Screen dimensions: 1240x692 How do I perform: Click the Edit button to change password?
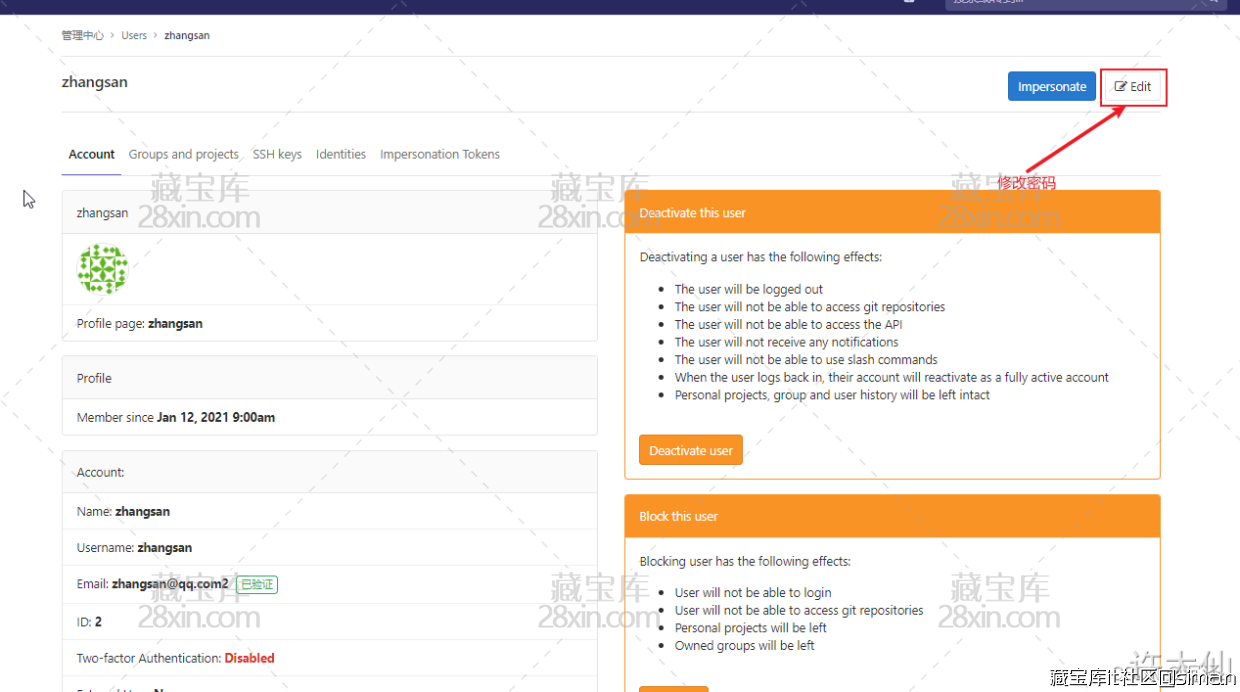(x=1133, y=87)
